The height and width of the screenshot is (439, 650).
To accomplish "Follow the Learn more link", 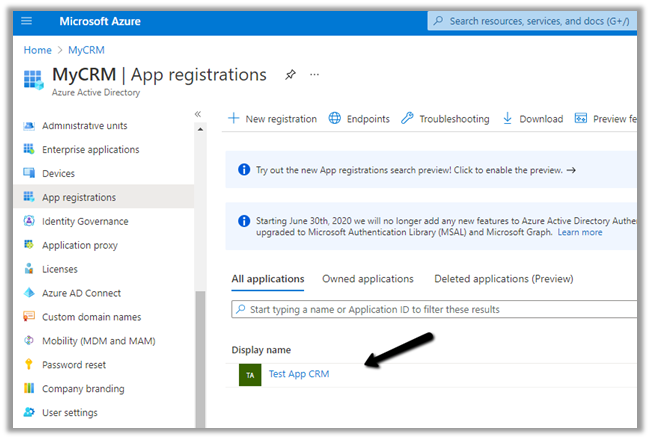I will (x=580, y=232).
